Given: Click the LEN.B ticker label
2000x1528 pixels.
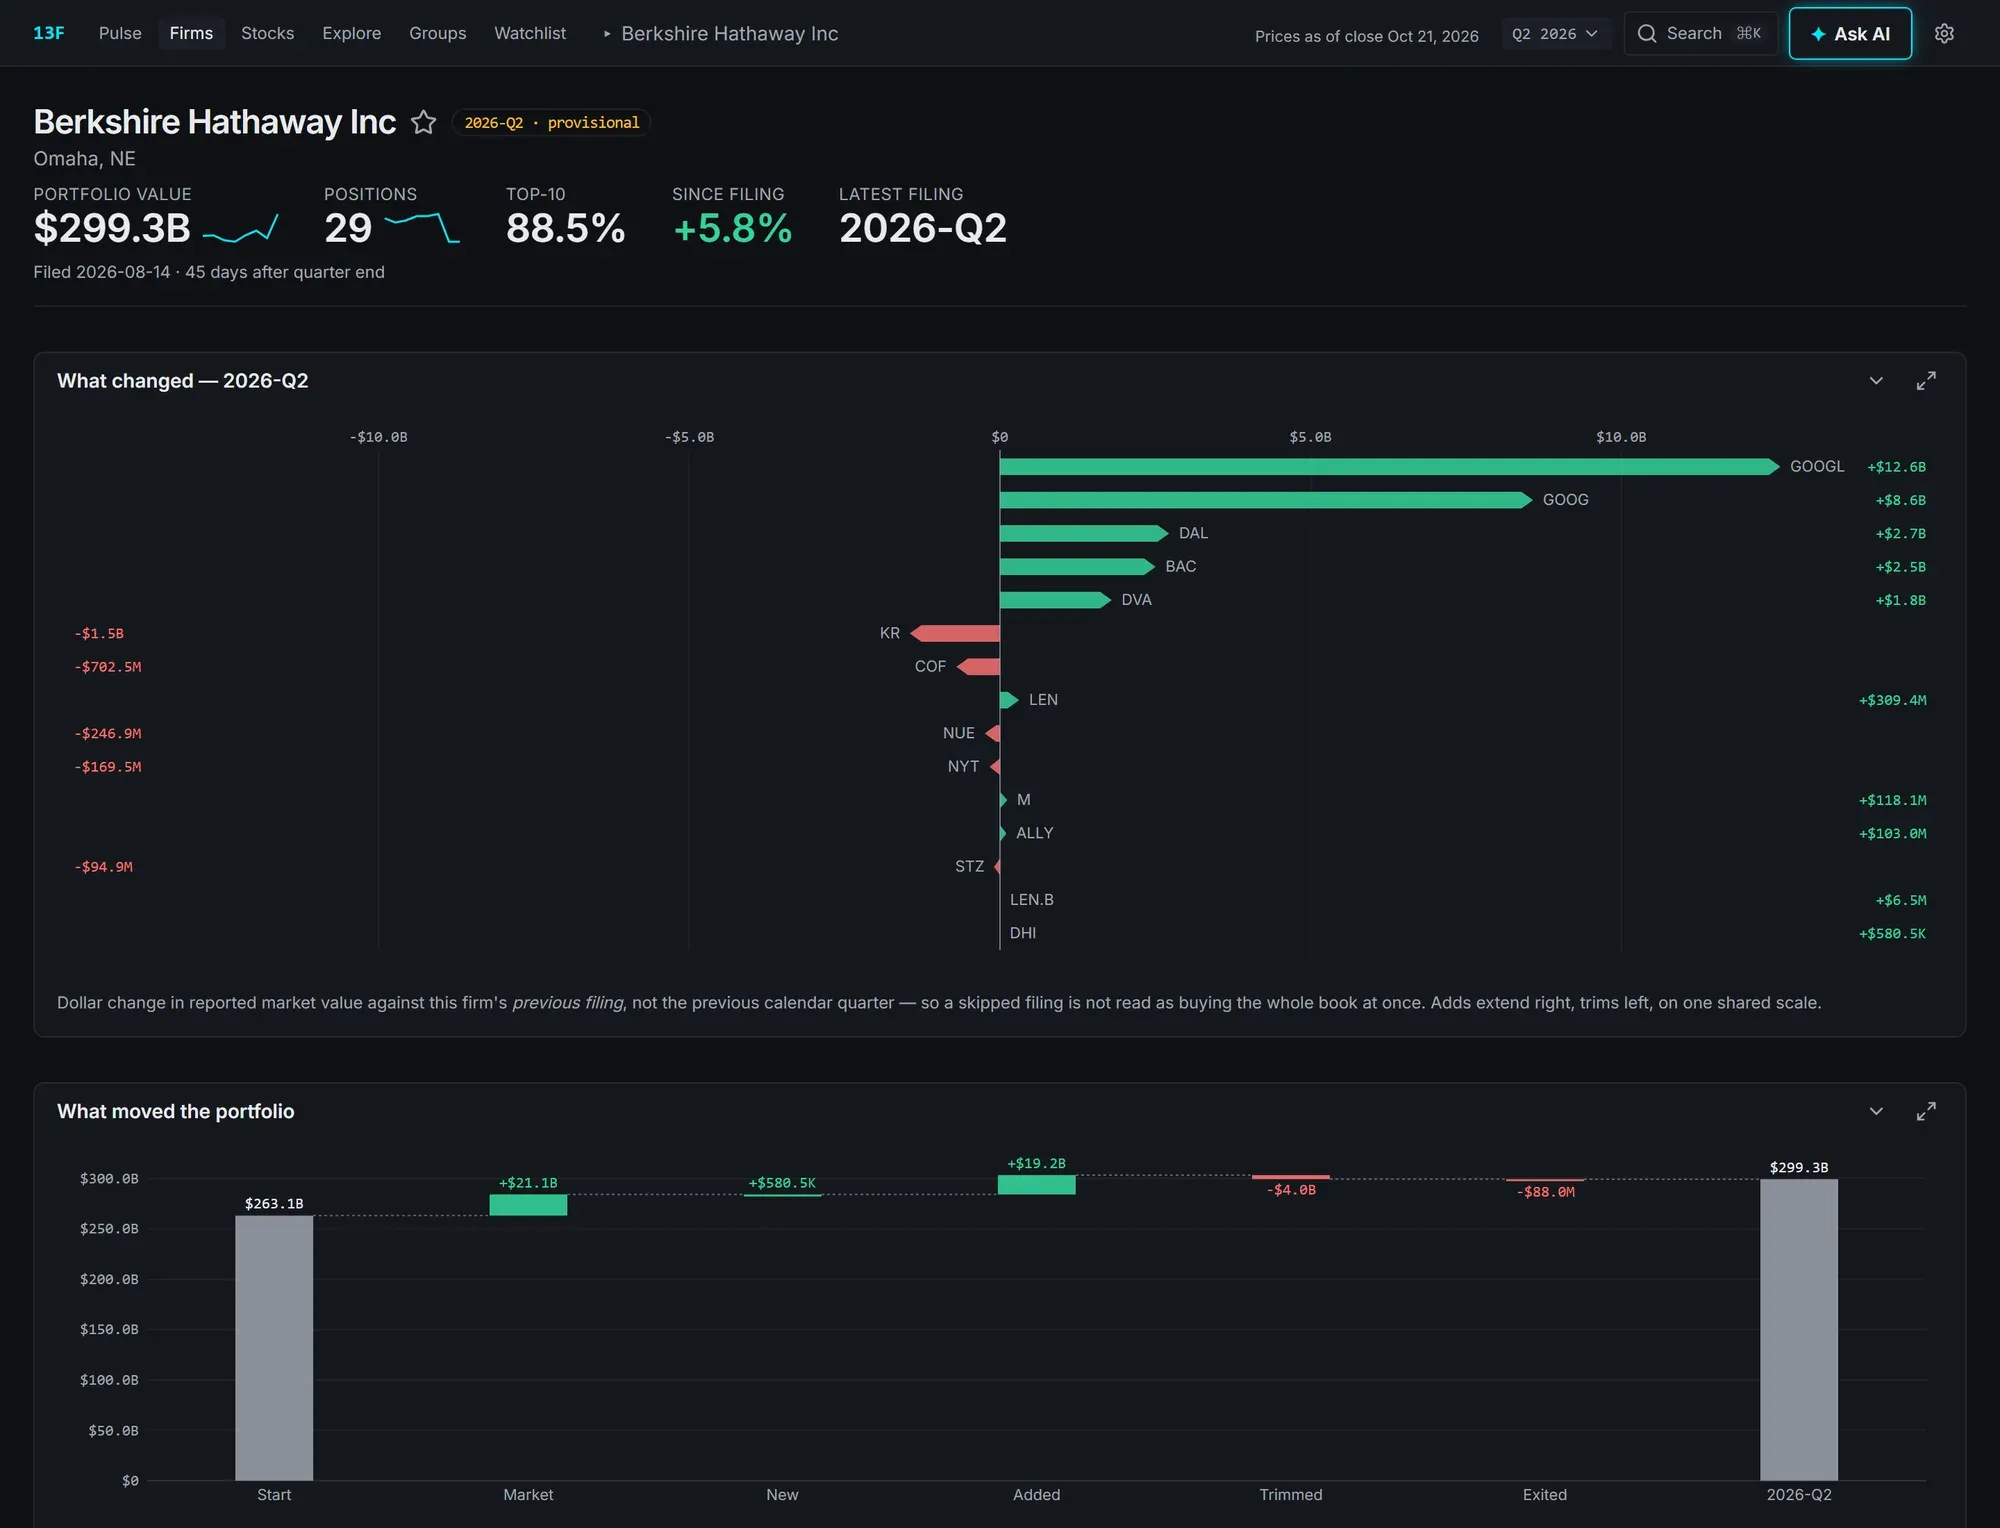Looking at the screenshot, I should click(x=1031, y=900).
